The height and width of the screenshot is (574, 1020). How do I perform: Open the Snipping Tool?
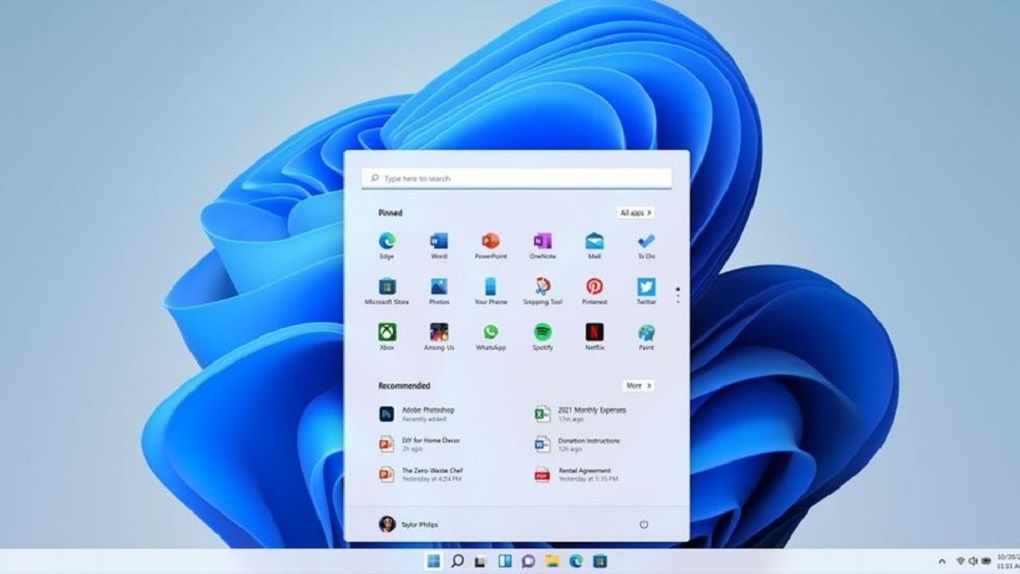(543, 291)
